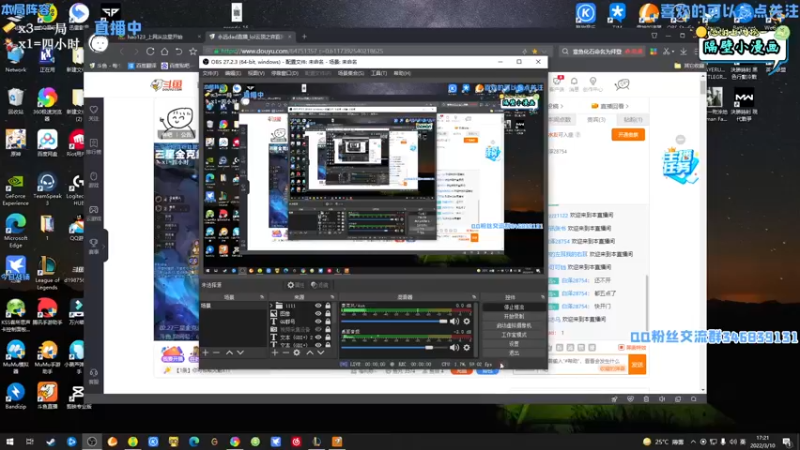Toggle the lock on the 1111 folder source
Image resolution: width=800 pixels, height=450 pixels.
[328, 306]
